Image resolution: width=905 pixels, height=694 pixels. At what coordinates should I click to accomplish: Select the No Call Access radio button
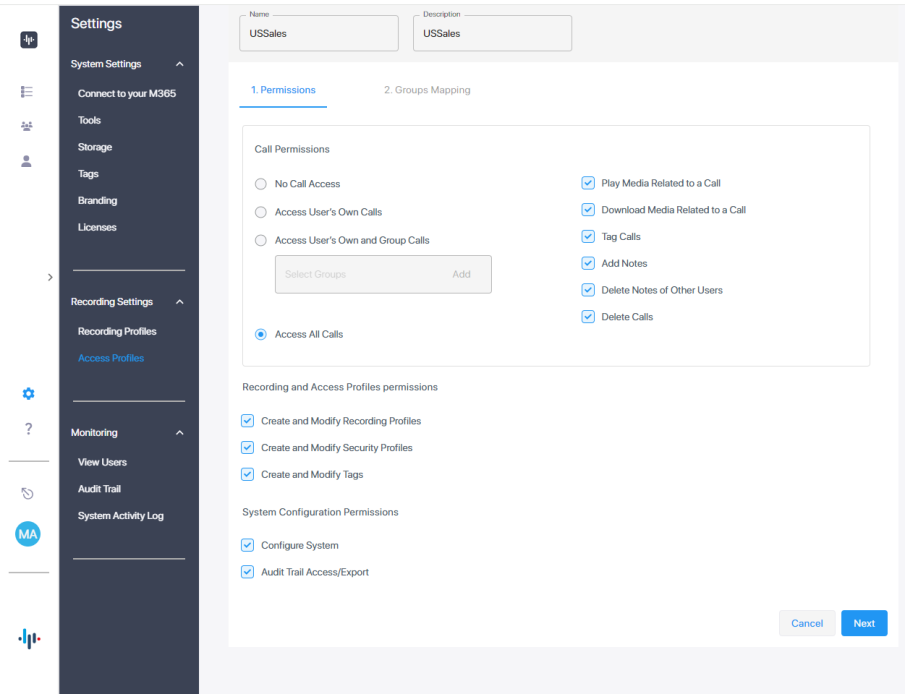point(261,184)
